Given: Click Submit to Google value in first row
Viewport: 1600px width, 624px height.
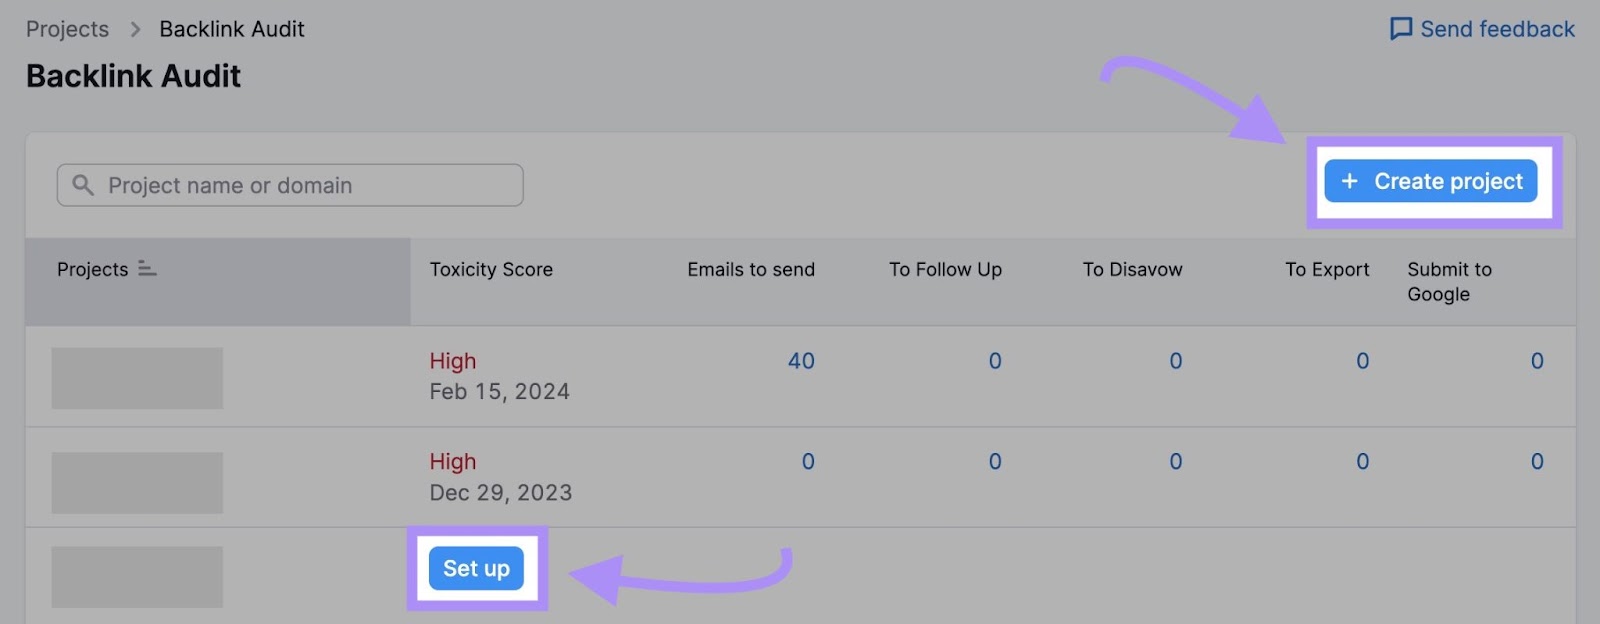Looking at the screenshot, I should click(x=1537, y=361).
